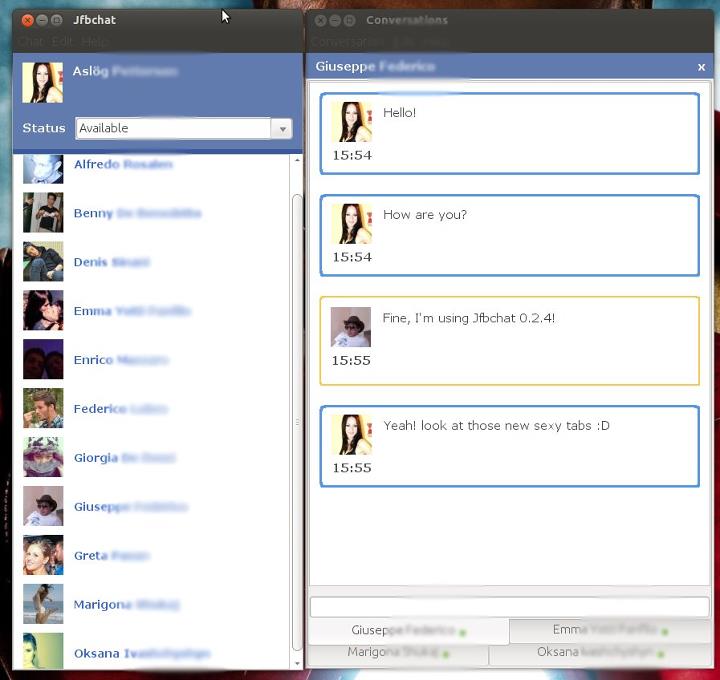Click Alfredo's avatar in the contact list
720x680 pixels.
43,167
